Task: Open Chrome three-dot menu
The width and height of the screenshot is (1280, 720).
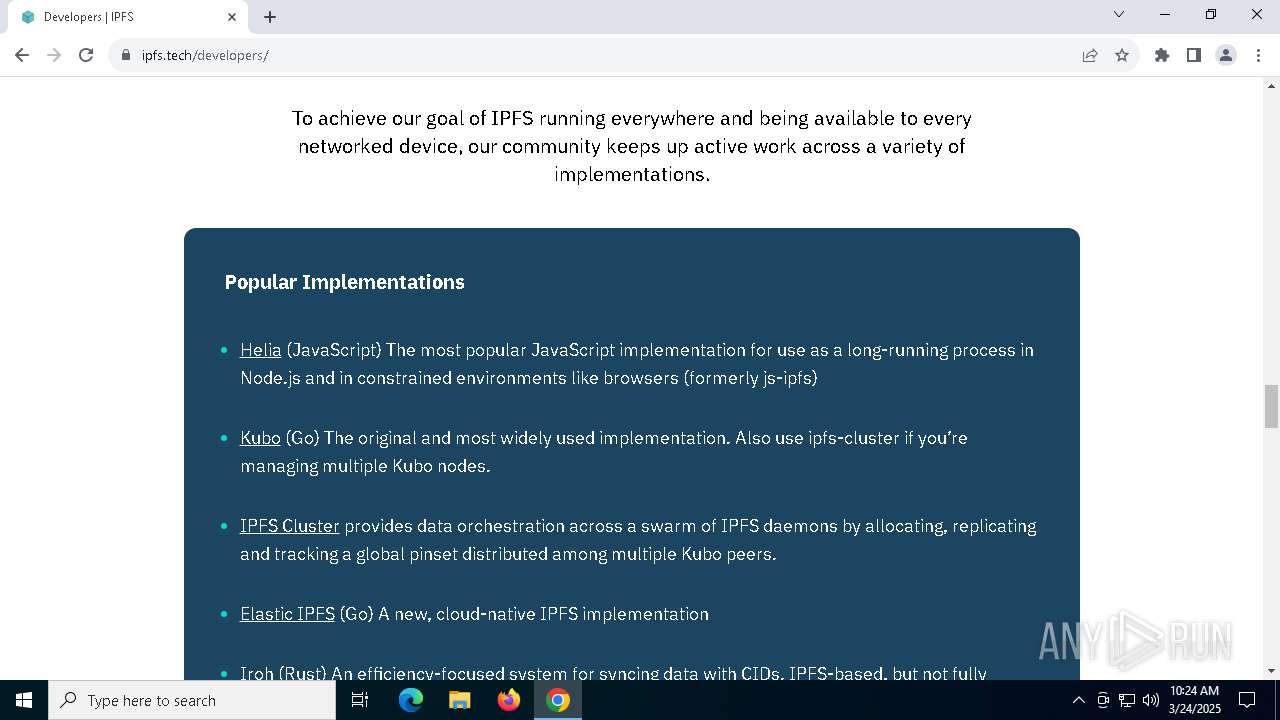Action: pyautogui.click(x=1258, y=55)
